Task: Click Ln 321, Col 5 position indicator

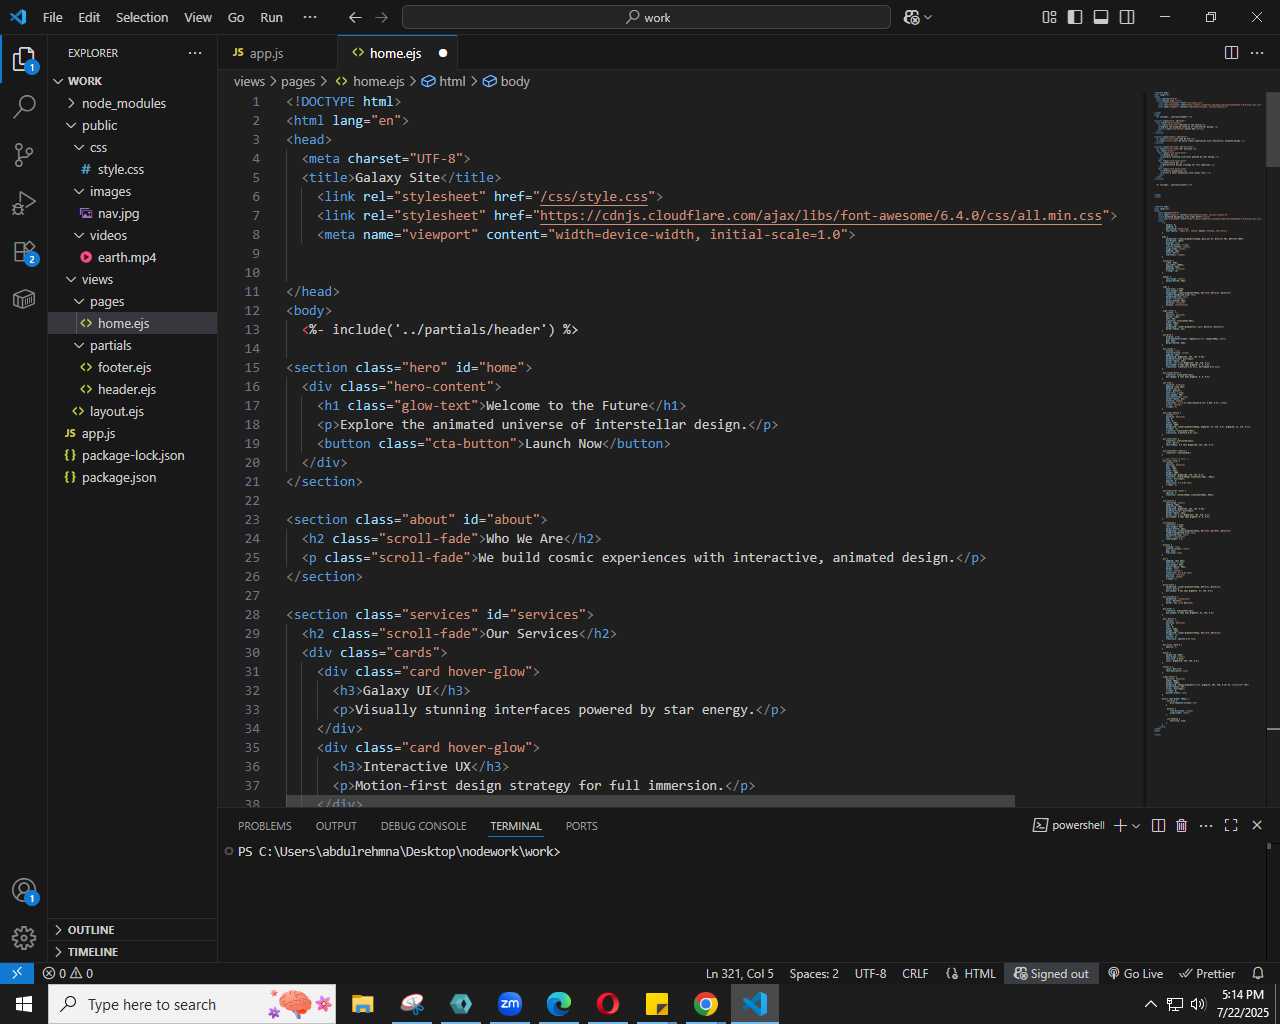Action: tap(740, 973)
